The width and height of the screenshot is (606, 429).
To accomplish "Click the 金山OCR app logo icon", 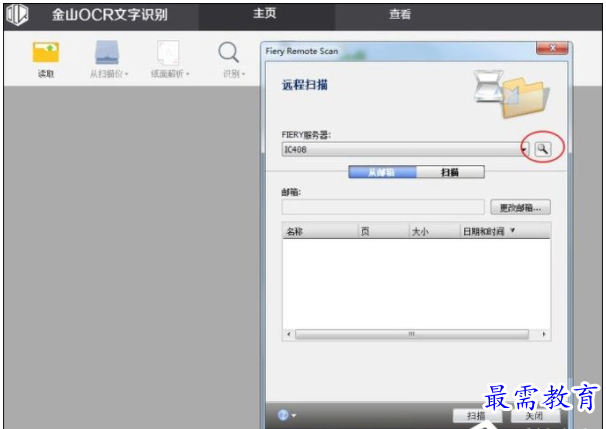I will coord(17,15).
